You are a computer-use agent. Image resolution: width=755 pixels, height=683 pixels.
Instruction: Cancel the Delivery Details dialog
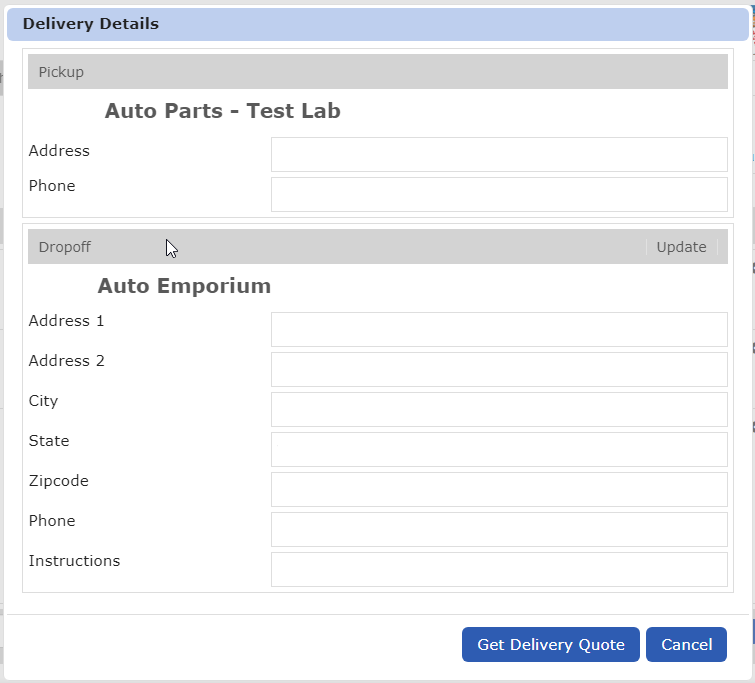tap(686, 645)
